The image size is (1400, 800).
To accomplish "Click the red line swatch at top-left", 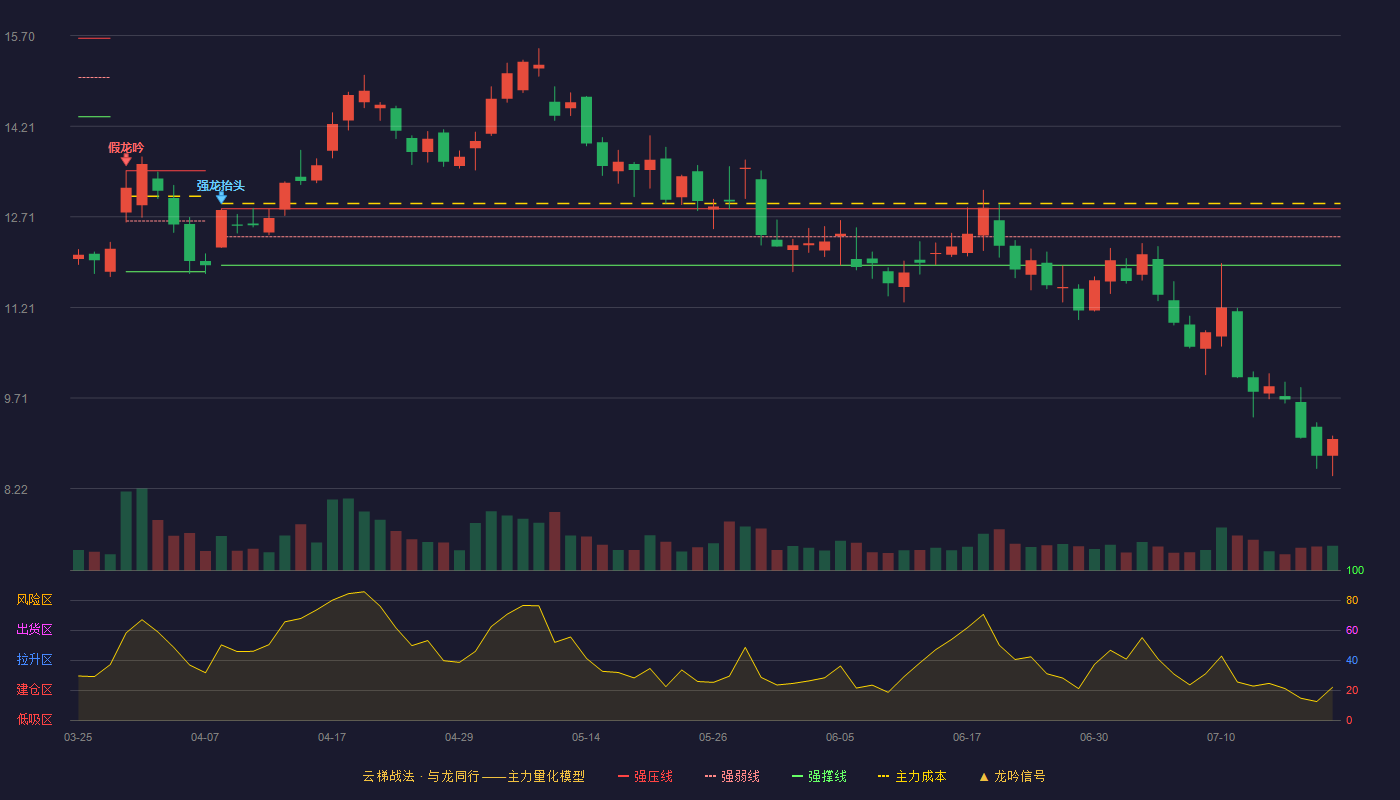I will click(94, 38).
